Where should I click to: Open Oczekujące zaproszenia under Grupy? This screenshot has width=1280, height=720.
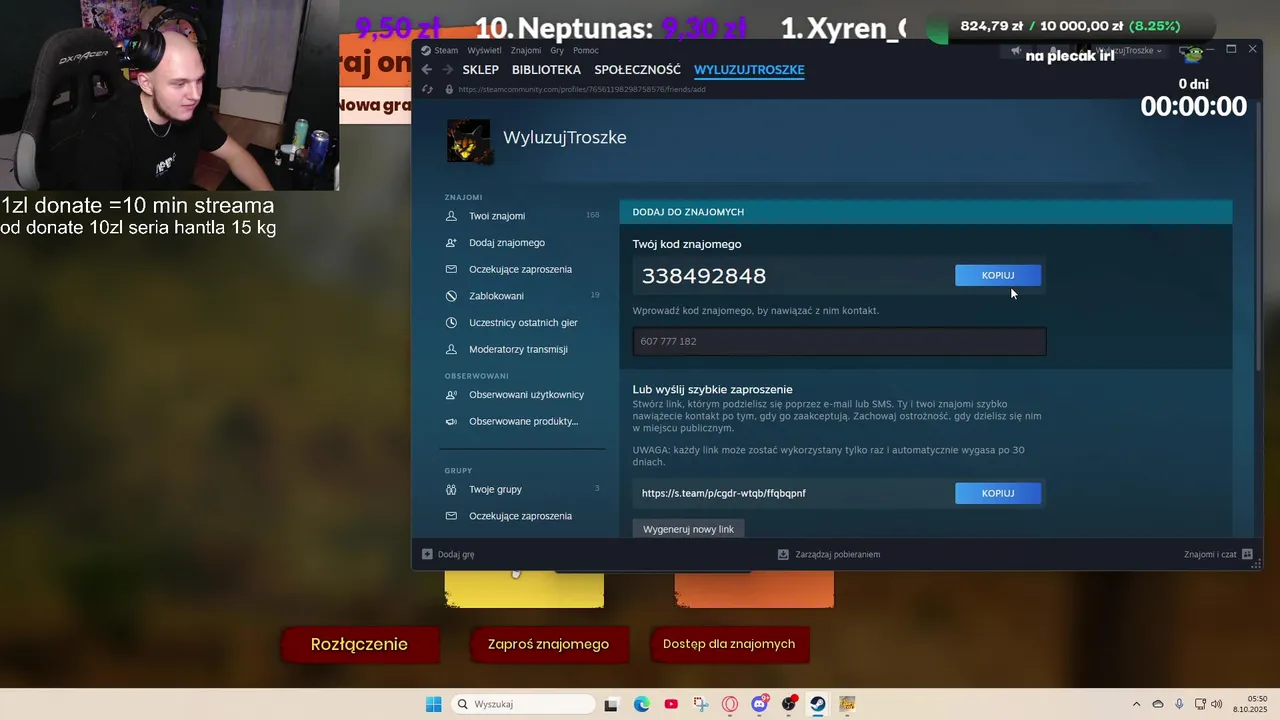point(522,516)
